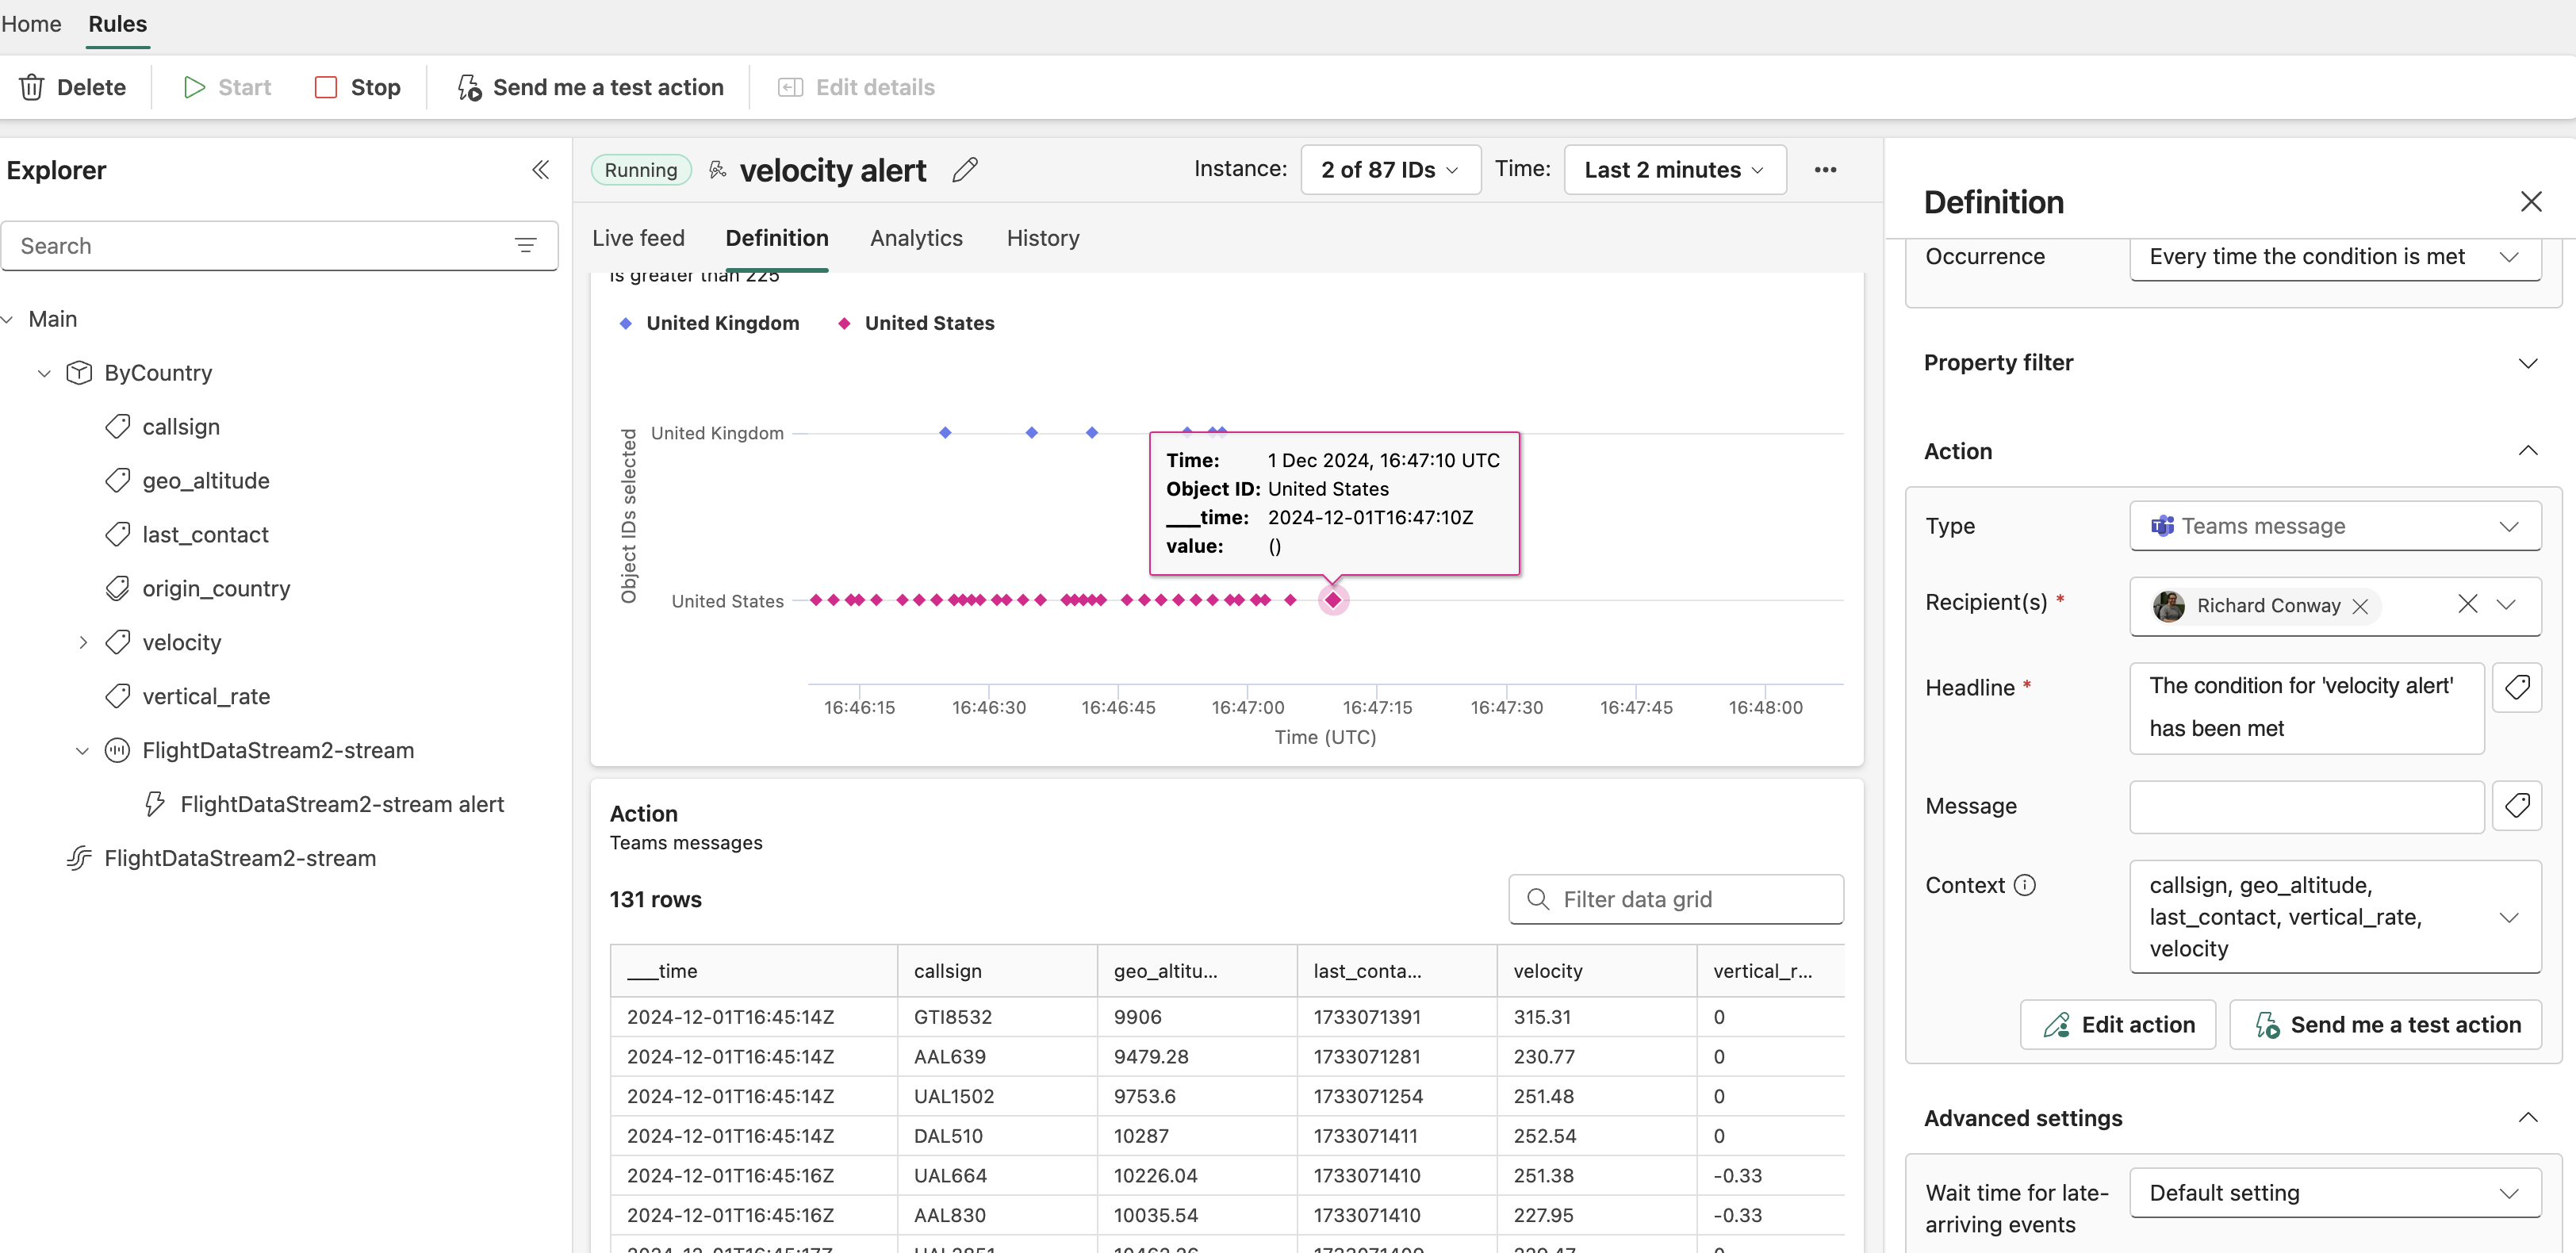The height and width of the screenshot is (1253, 2576).
Task: Open the History tab
Action: click(1043, 238)
